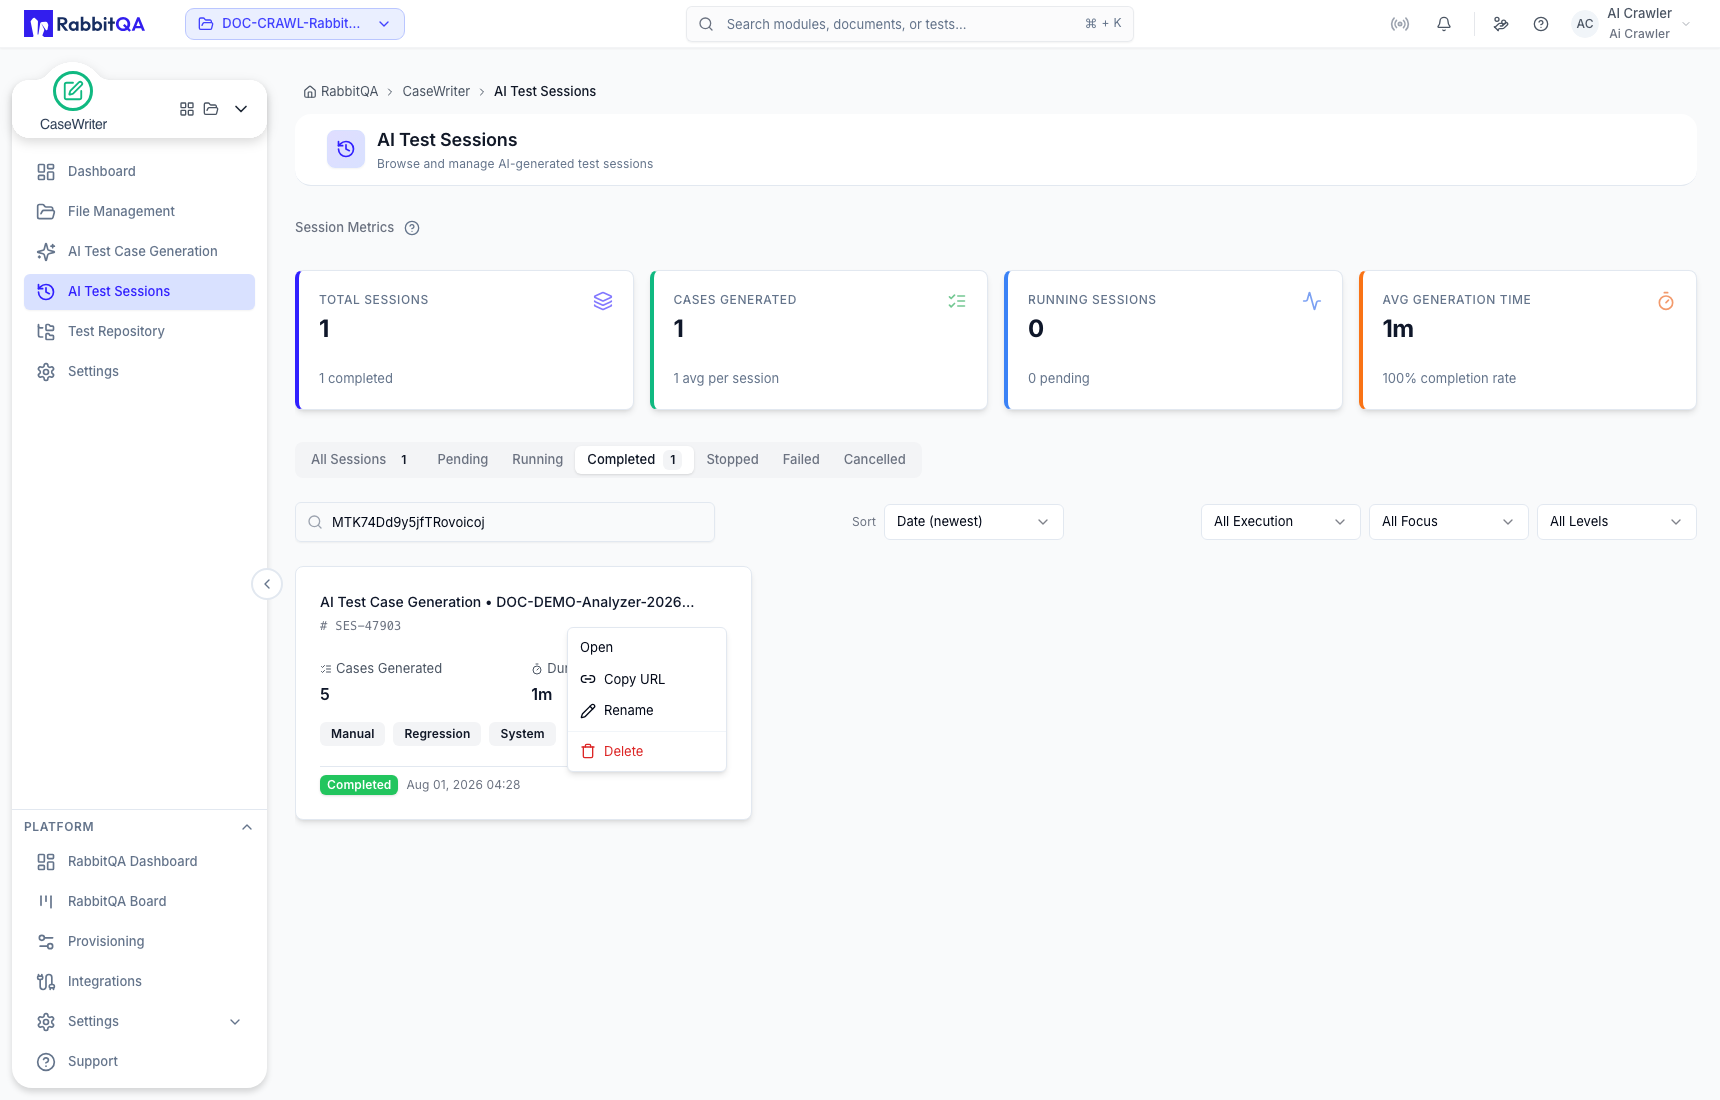Click the Regression tag on session card
1720x1100 pixels.
(437, 734)
